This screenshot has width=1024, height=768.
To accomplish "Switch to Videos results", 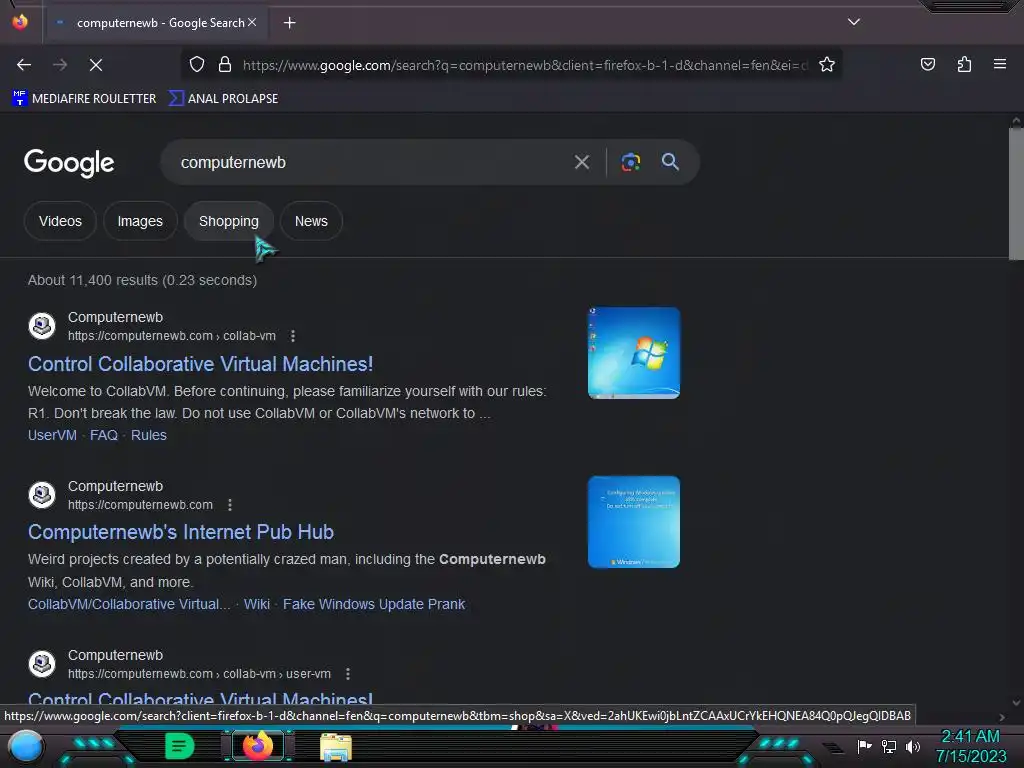I will 60,221.
